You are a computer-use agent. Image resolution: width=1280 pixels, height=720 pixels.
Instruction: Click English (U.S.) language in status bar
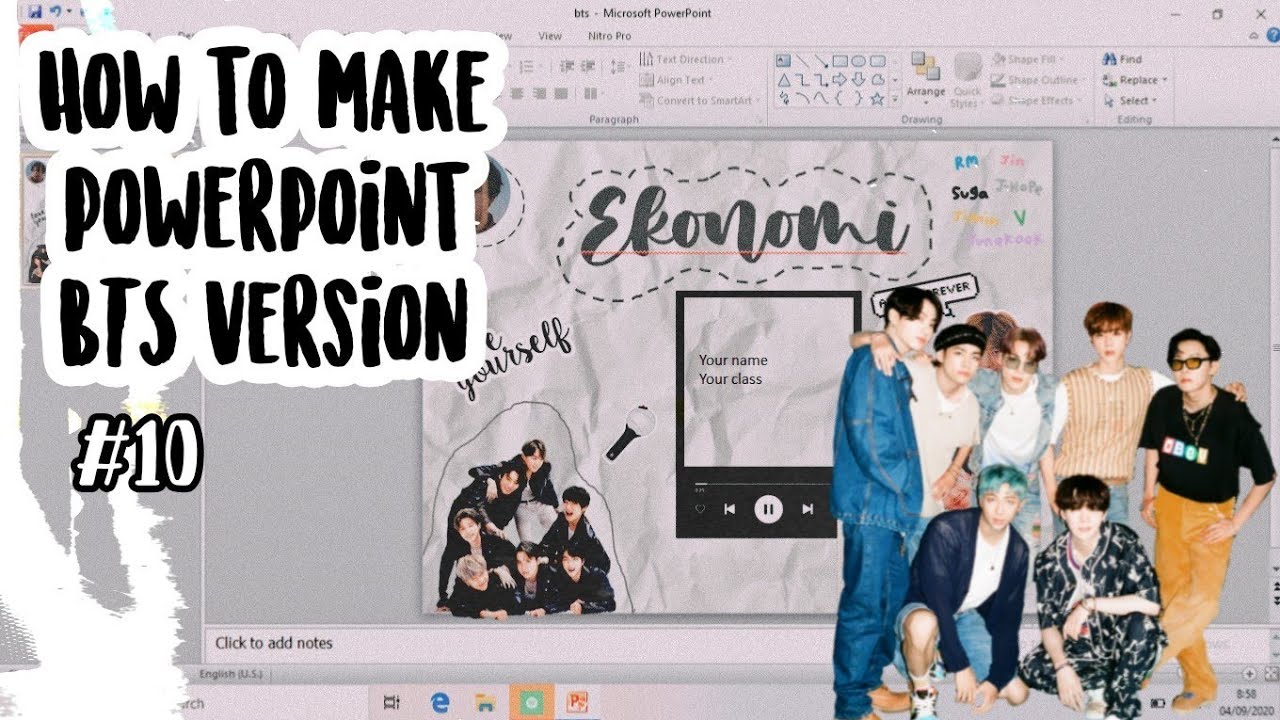[x=231, y=675]
